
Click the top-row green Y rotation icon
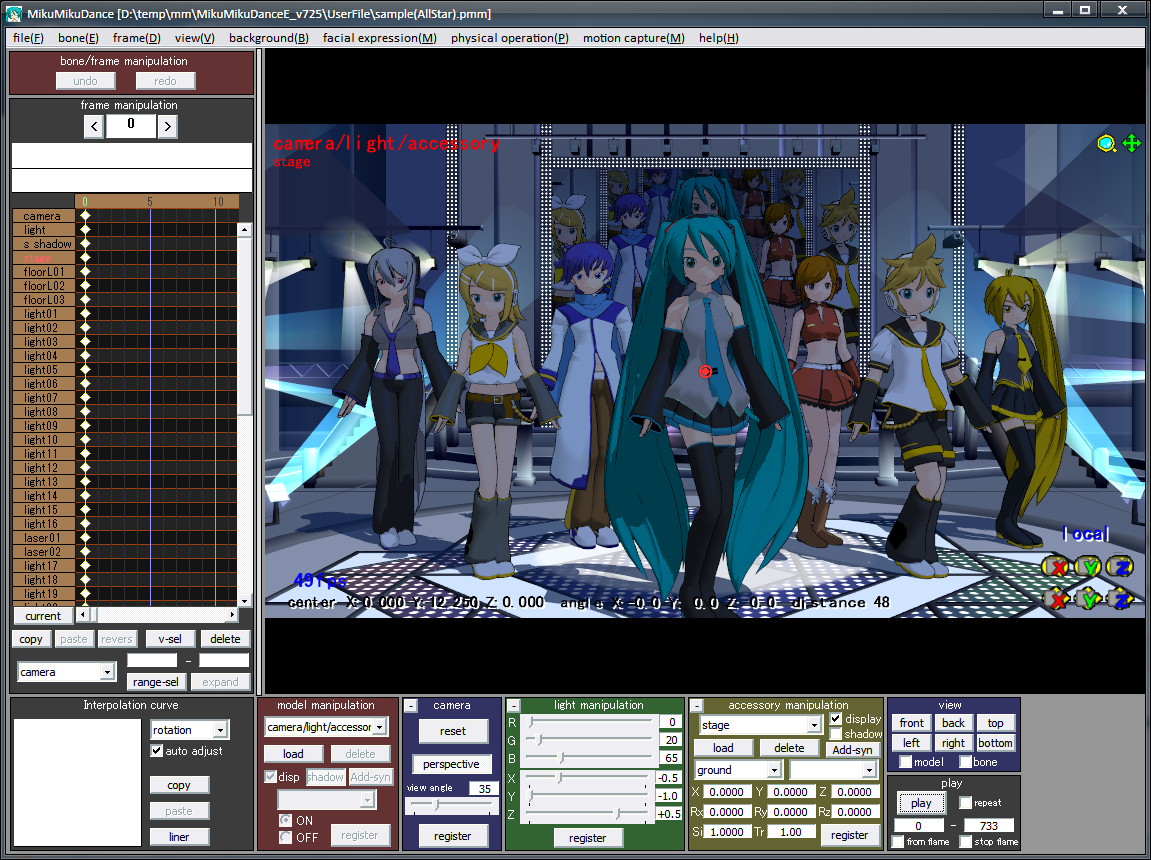(x=1089, y=566)
